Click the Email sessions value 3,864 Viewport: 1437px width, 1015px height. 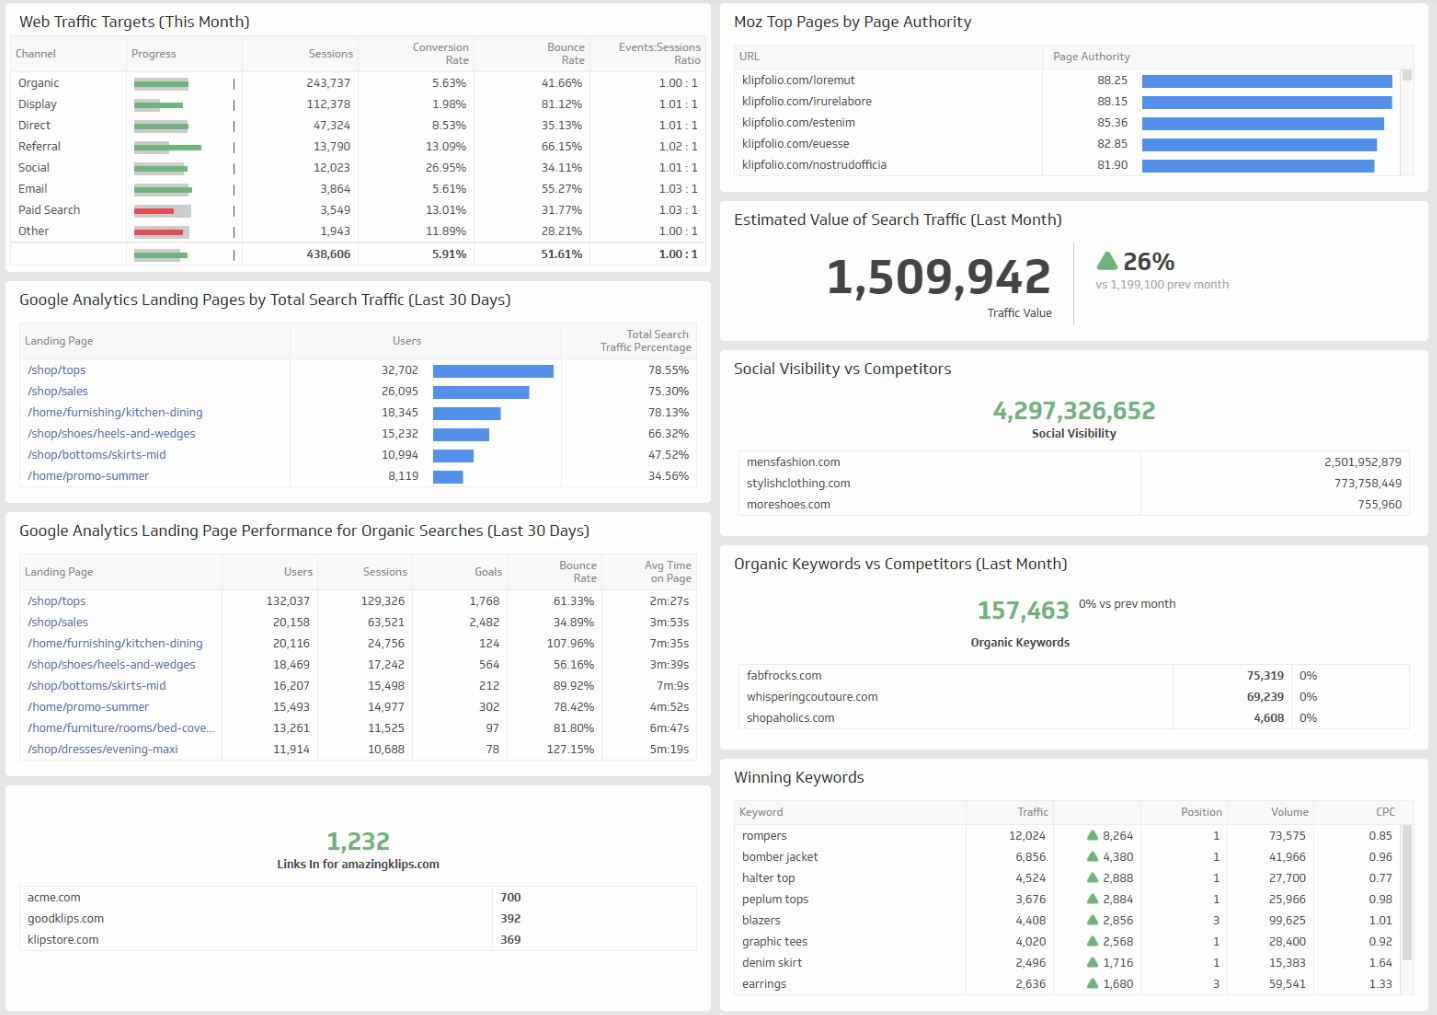pos(335,189)
